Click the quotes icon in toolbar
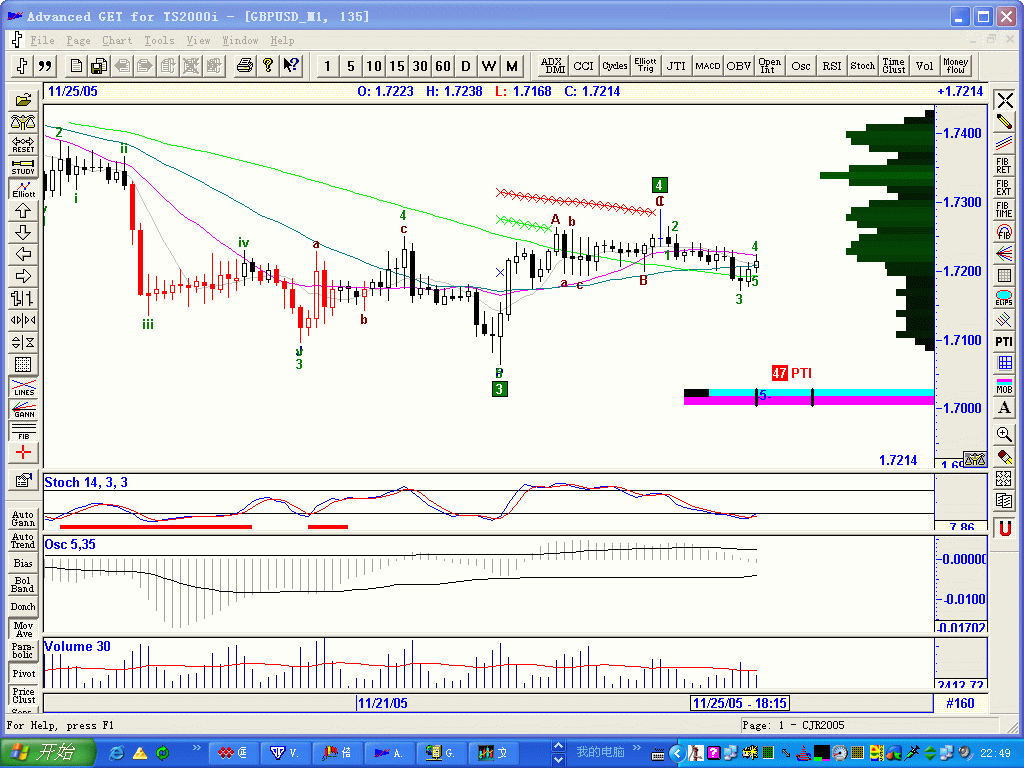The image size is (1024, 768). (x=44, y=65)
